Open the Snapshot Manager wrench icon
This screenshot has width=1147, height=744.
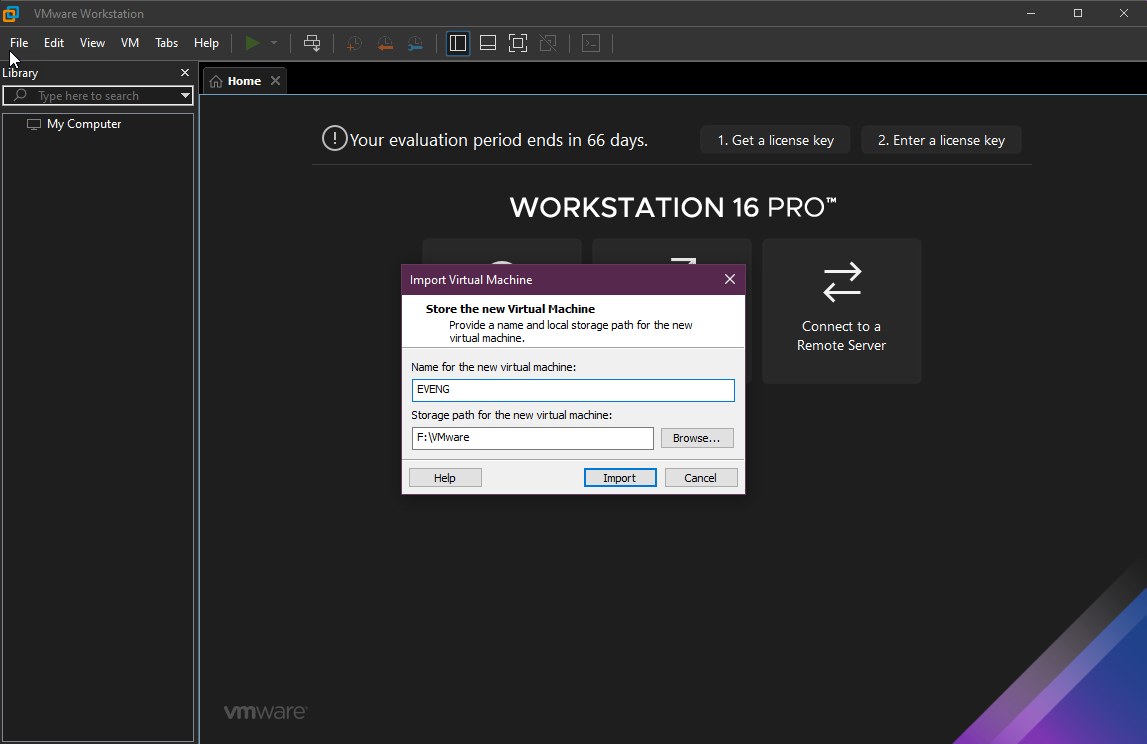point(415,43)
